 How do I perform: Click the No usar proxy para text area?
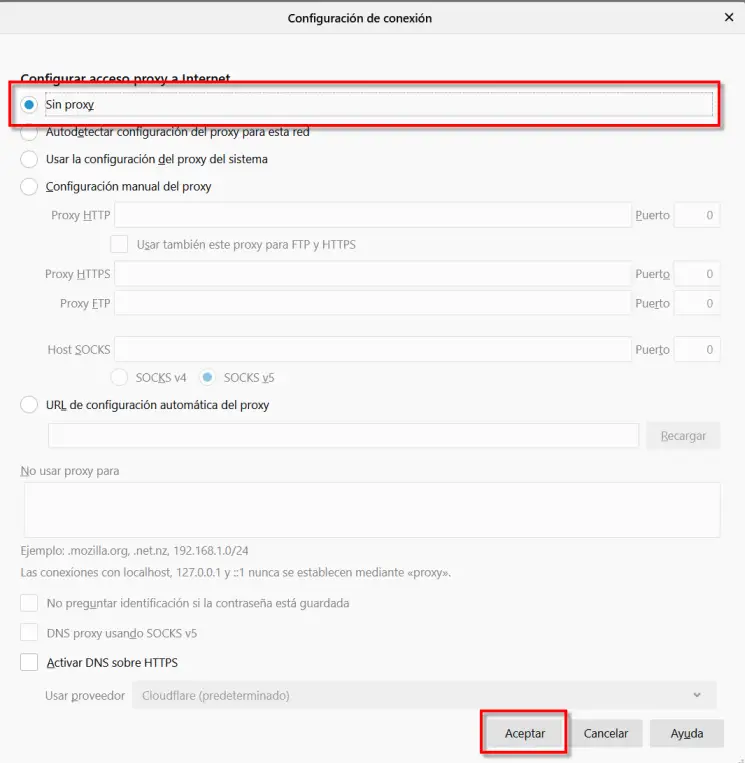click(x=372, y=510)
